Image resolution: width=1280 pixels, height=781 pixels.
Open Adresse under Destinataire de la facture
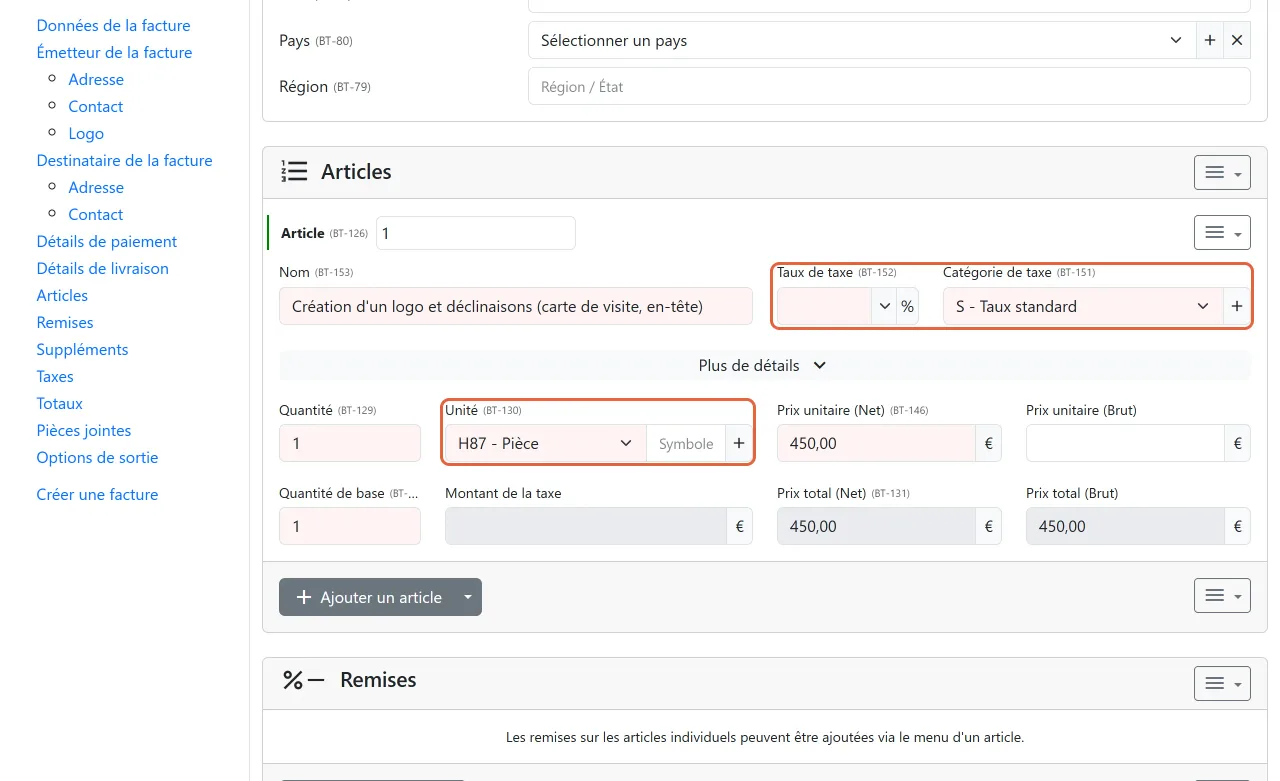click(x=96, y=187)
